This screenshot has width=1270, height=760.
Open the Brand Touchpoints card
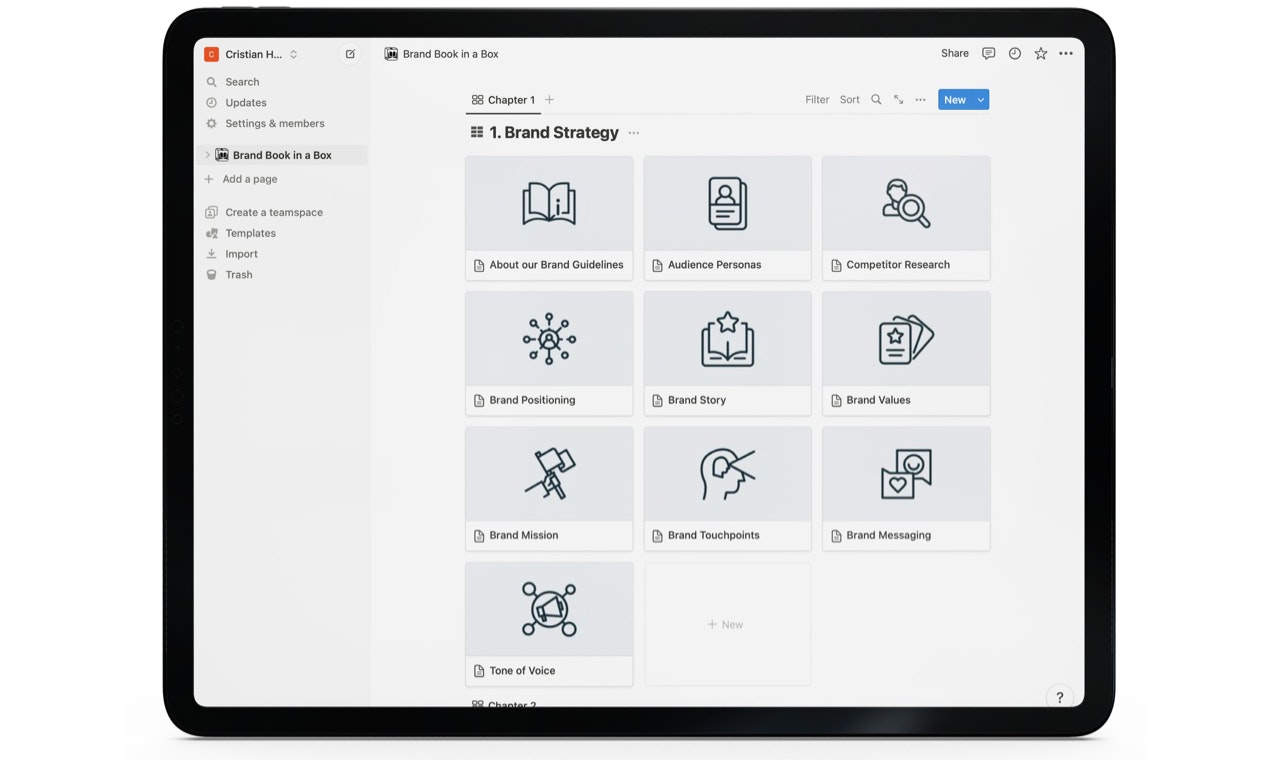tap(727, 488)
